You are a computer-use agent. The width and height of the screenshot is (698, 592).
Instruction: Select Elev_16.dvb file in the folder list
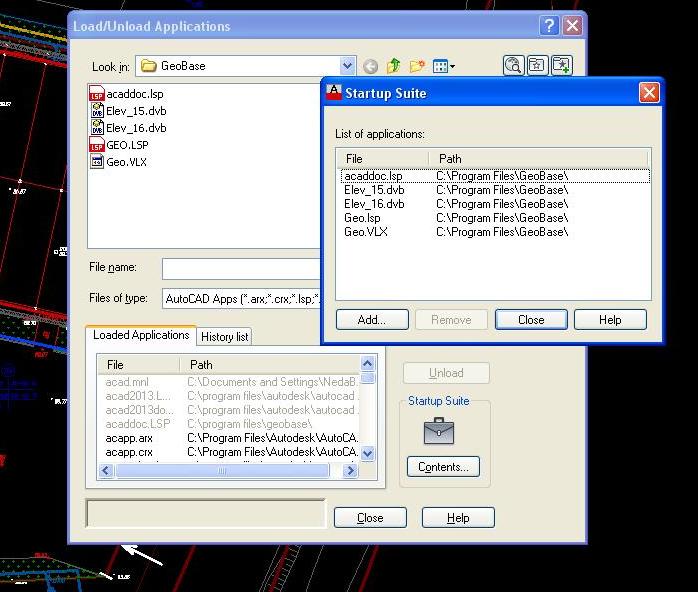[x=128, y=128]
